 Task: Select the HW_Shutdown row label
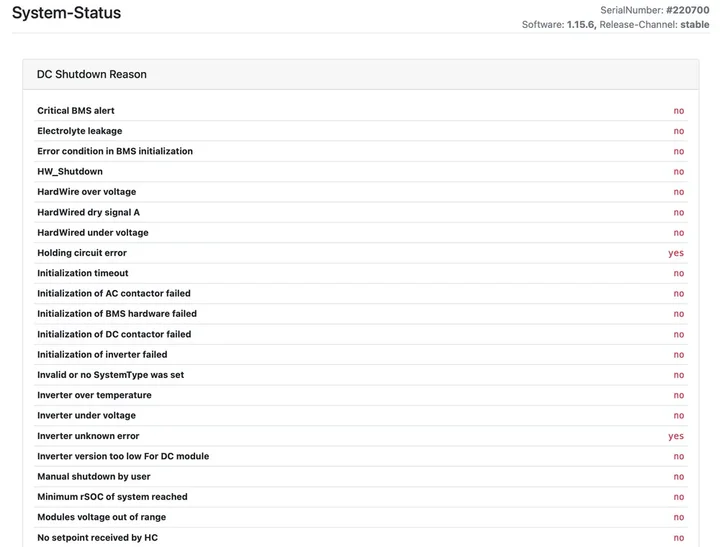click(70, 172)
